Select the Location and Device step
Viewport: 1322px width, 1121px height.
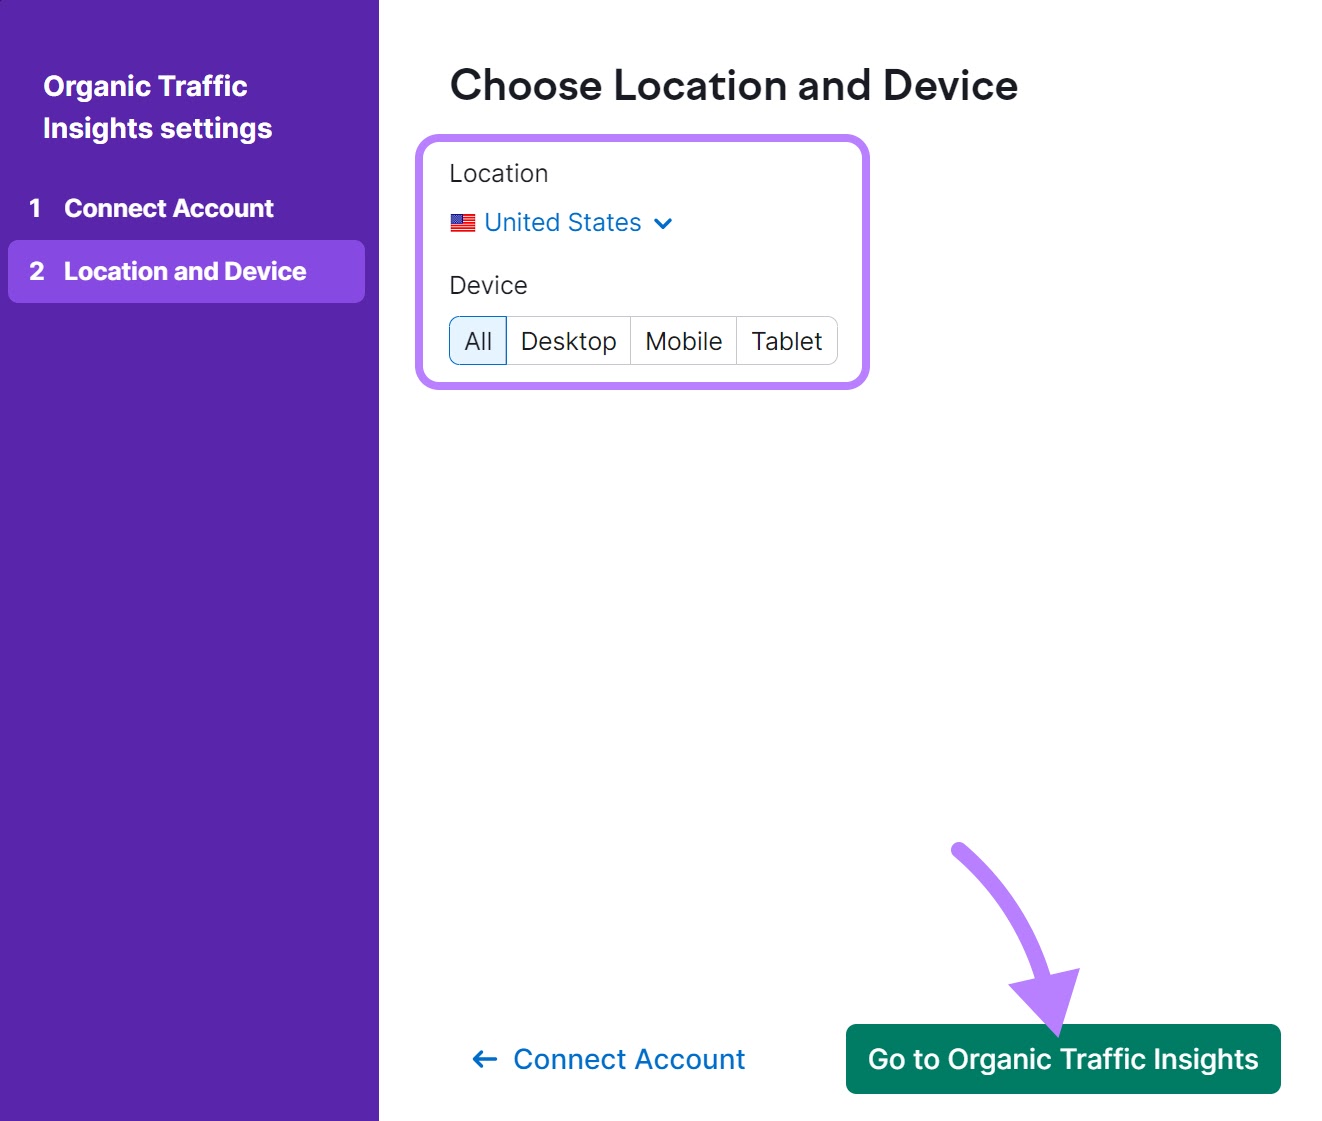[x=185, y=271]
